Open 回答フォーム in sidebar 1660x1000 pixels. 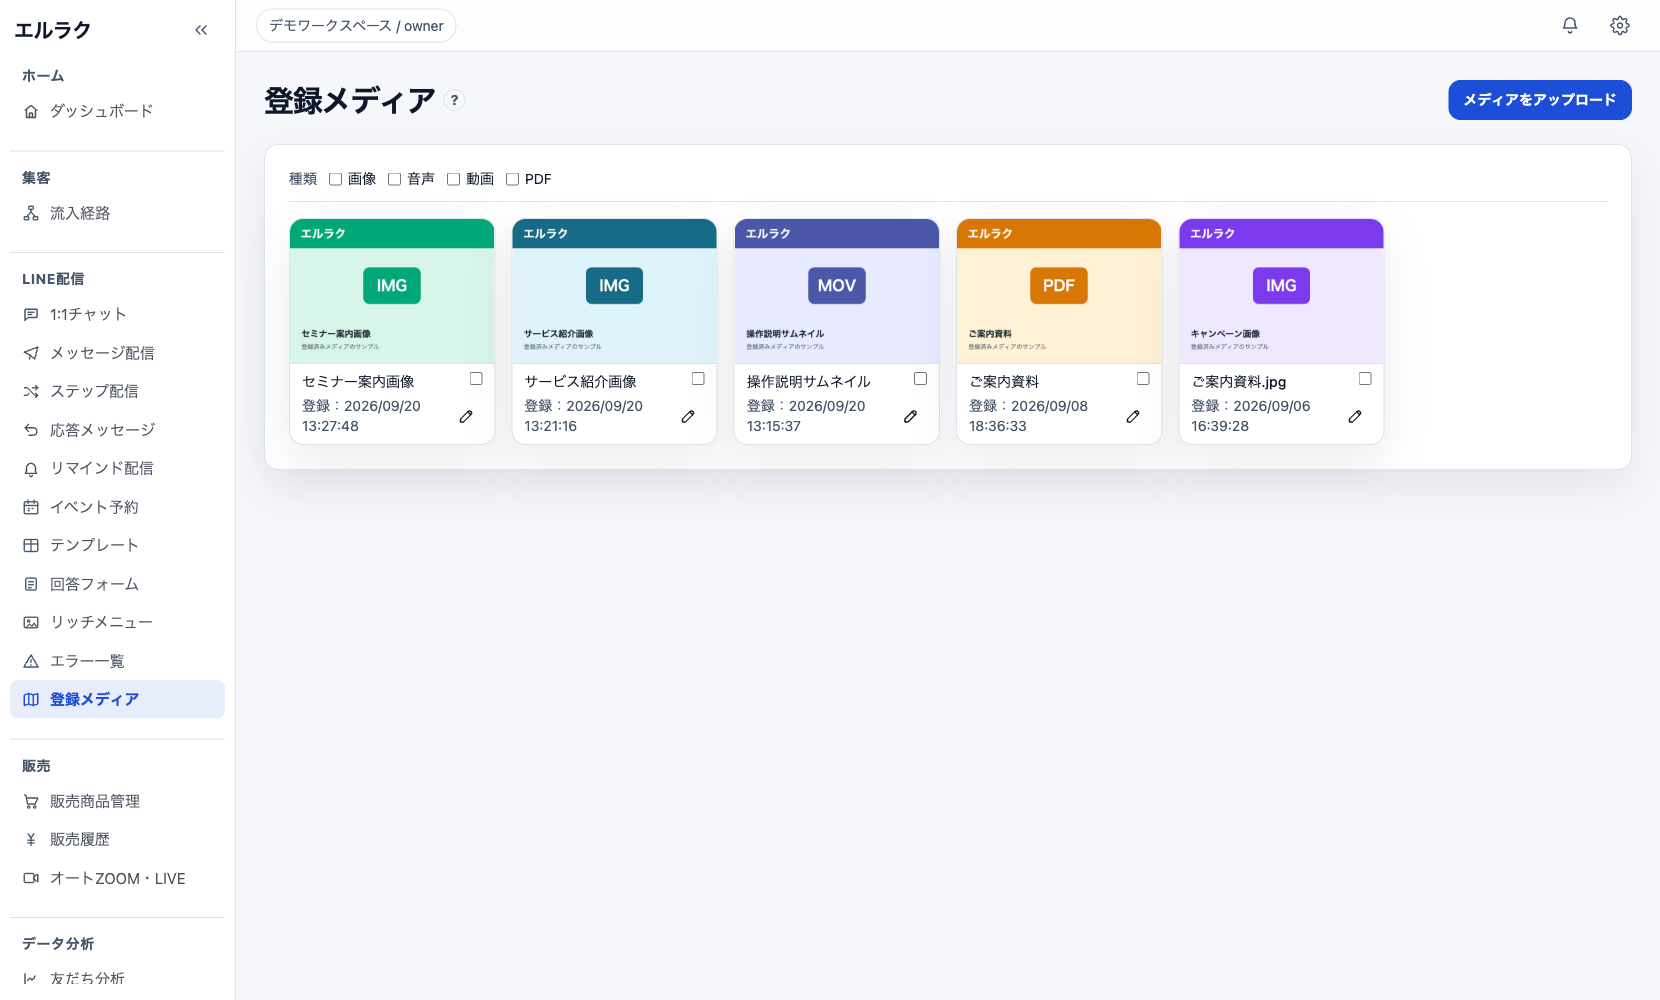tap(117, 584)
